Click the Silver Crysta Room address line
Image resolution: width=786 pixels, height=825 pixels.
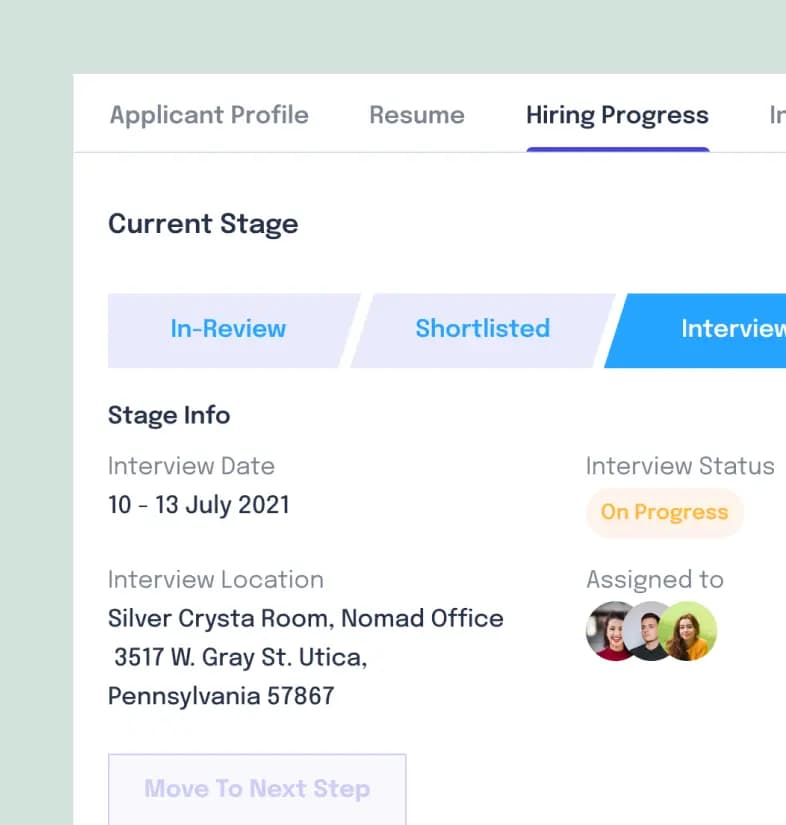(x=305, y=619)
